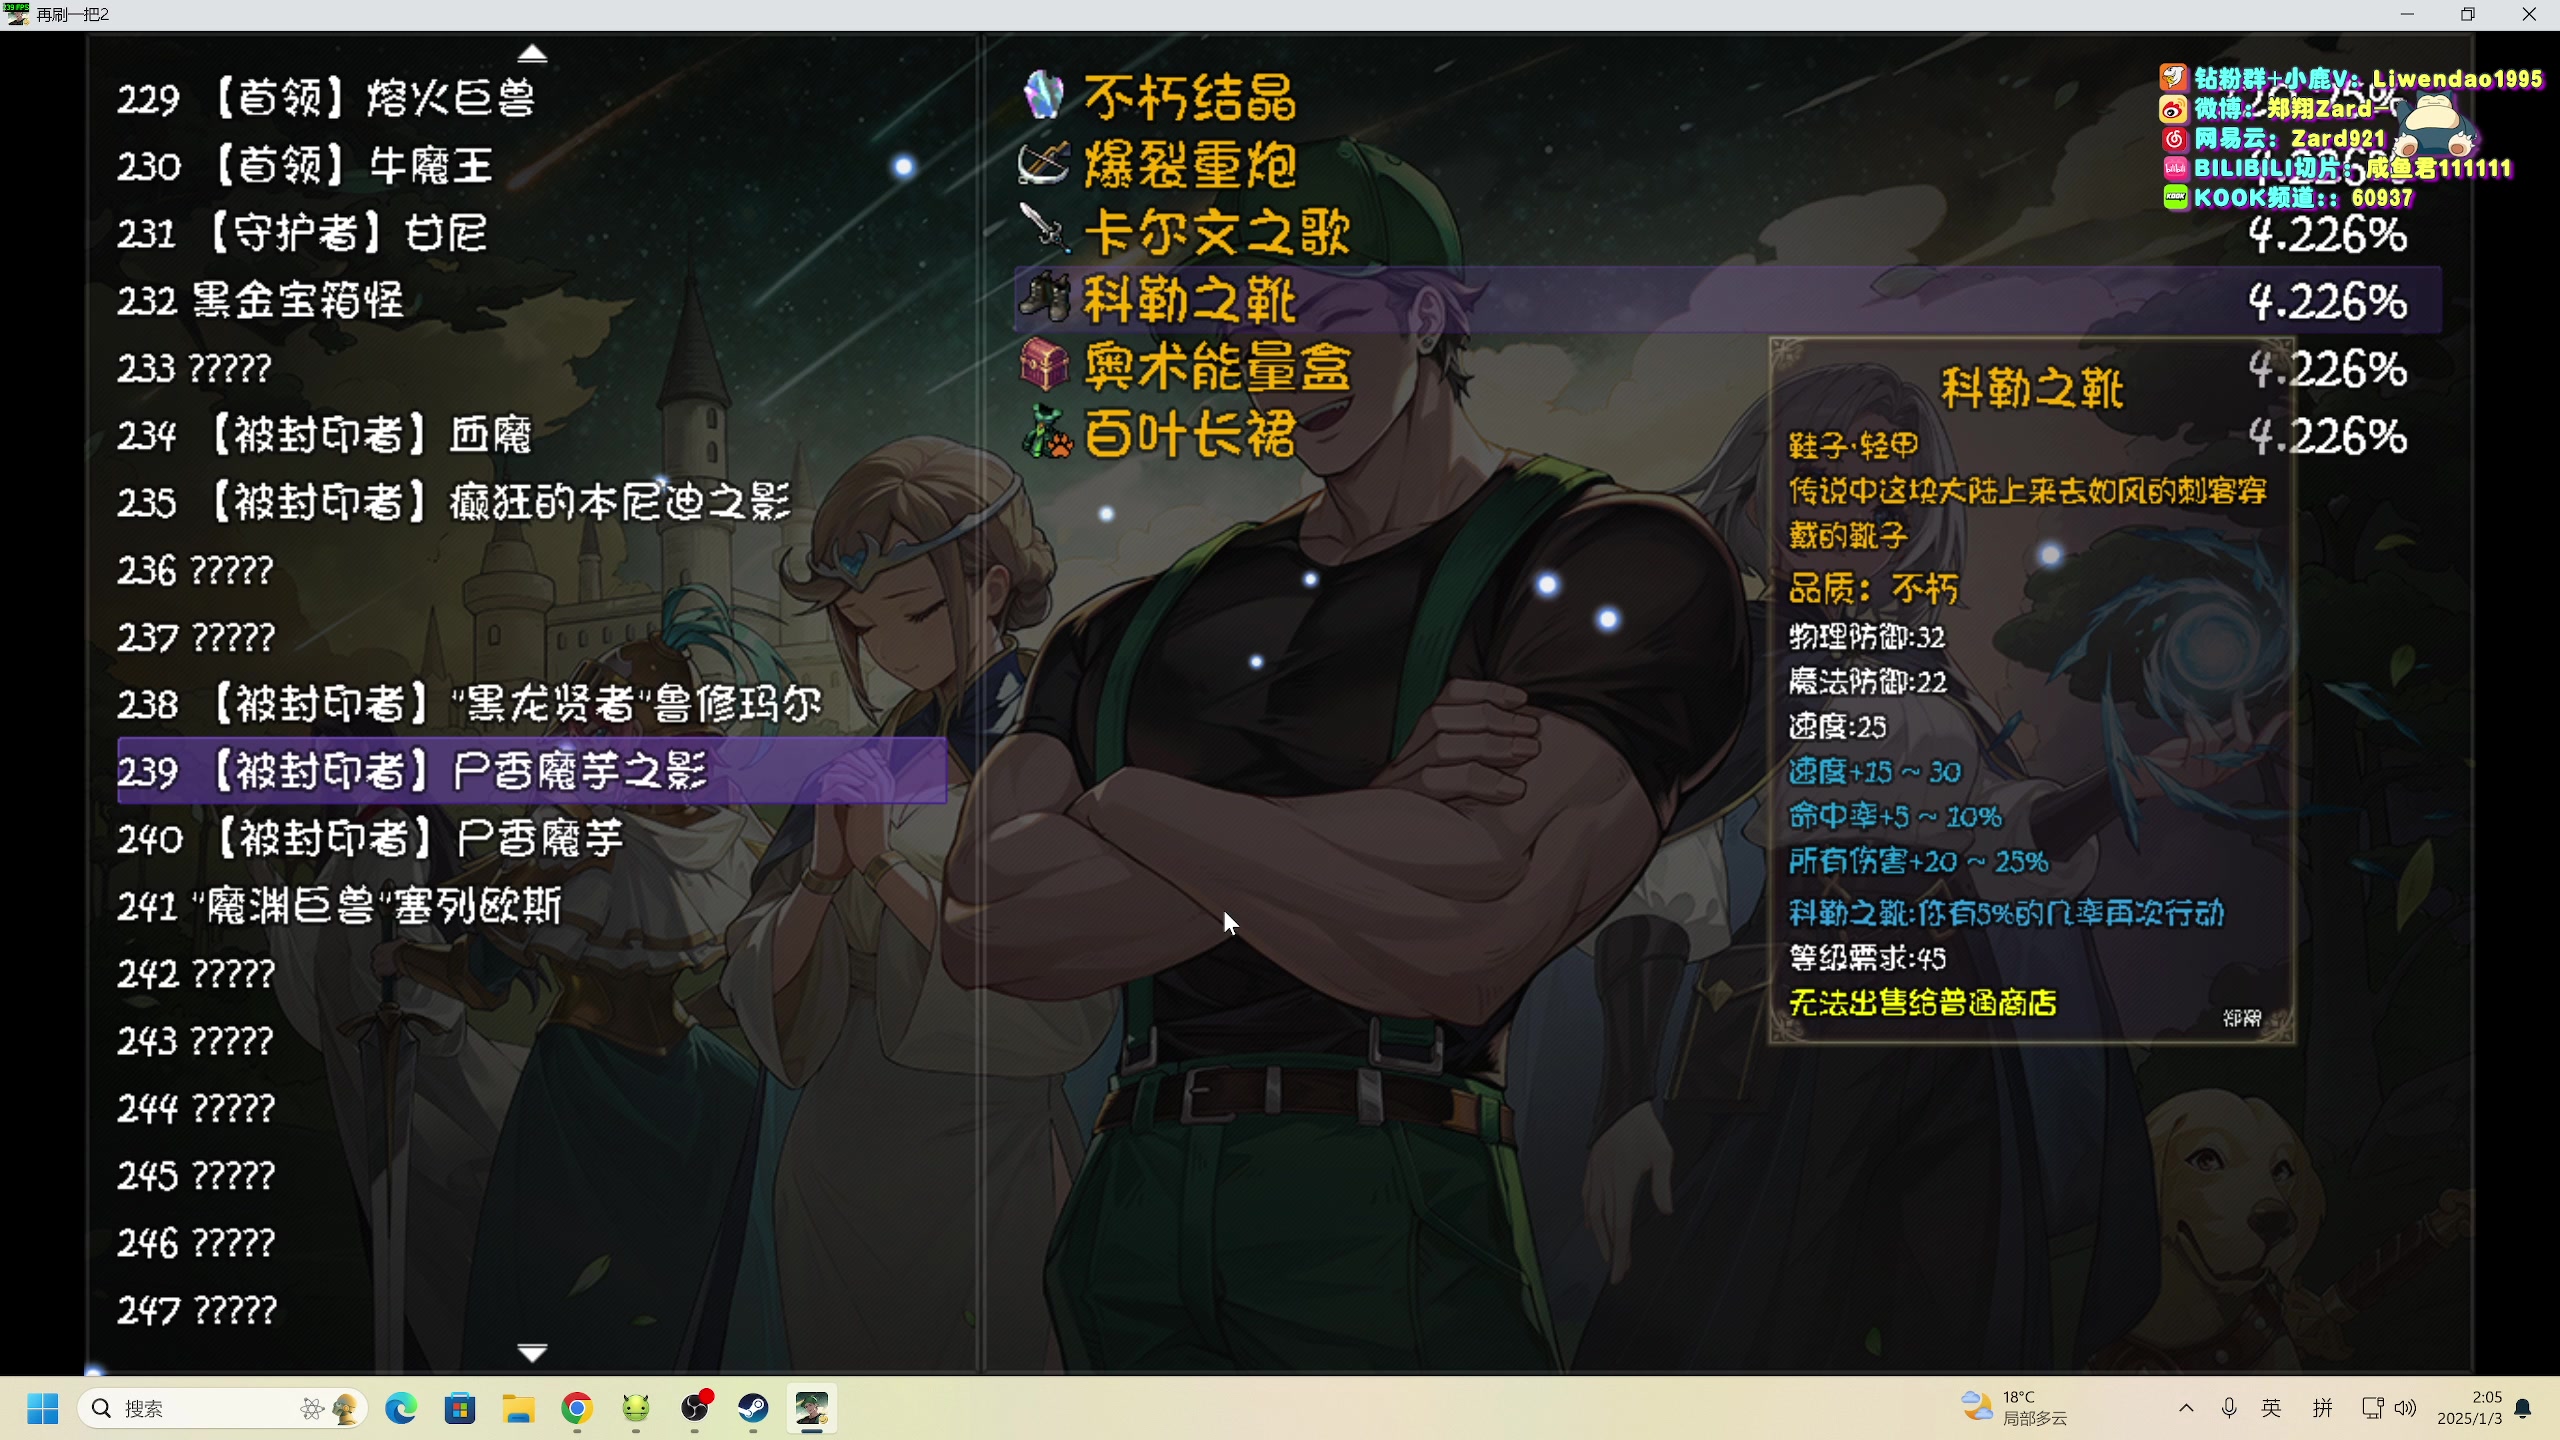Screen dimensions: 2560x1440
Task: Open the 18°C weather widget
Action: 2013,1408
